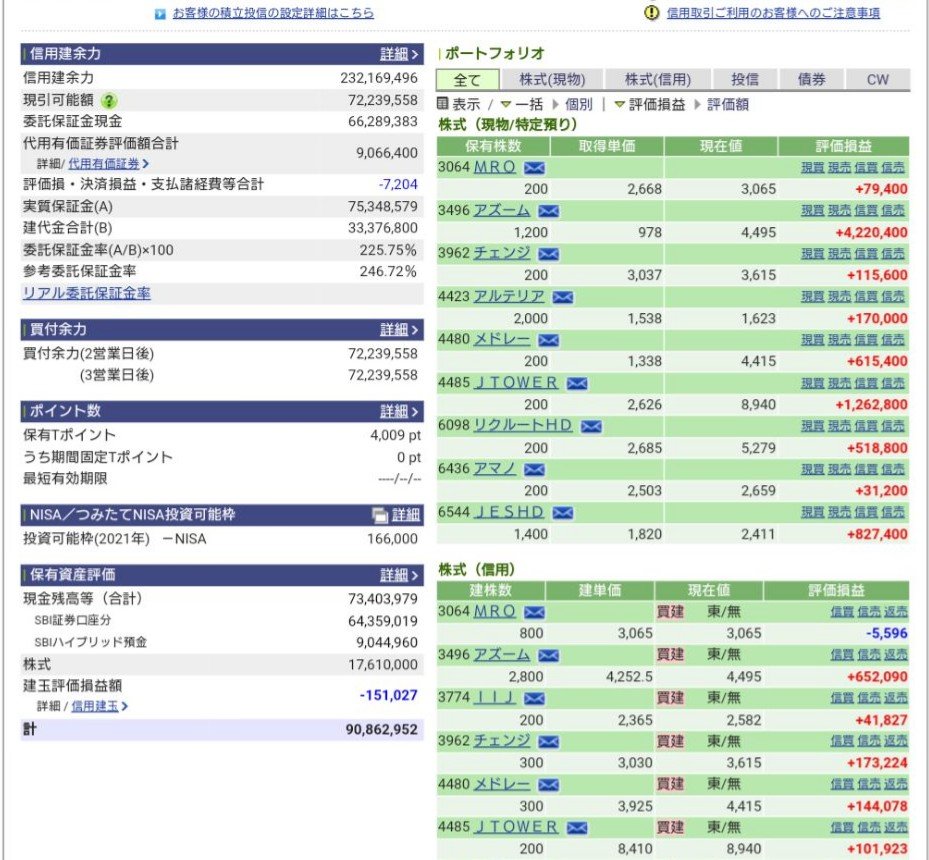Open お客様の積立投信の設定詳細はこちら link
Image resolution: width=929 pixels, height=860 pixels.
(273, 13)
